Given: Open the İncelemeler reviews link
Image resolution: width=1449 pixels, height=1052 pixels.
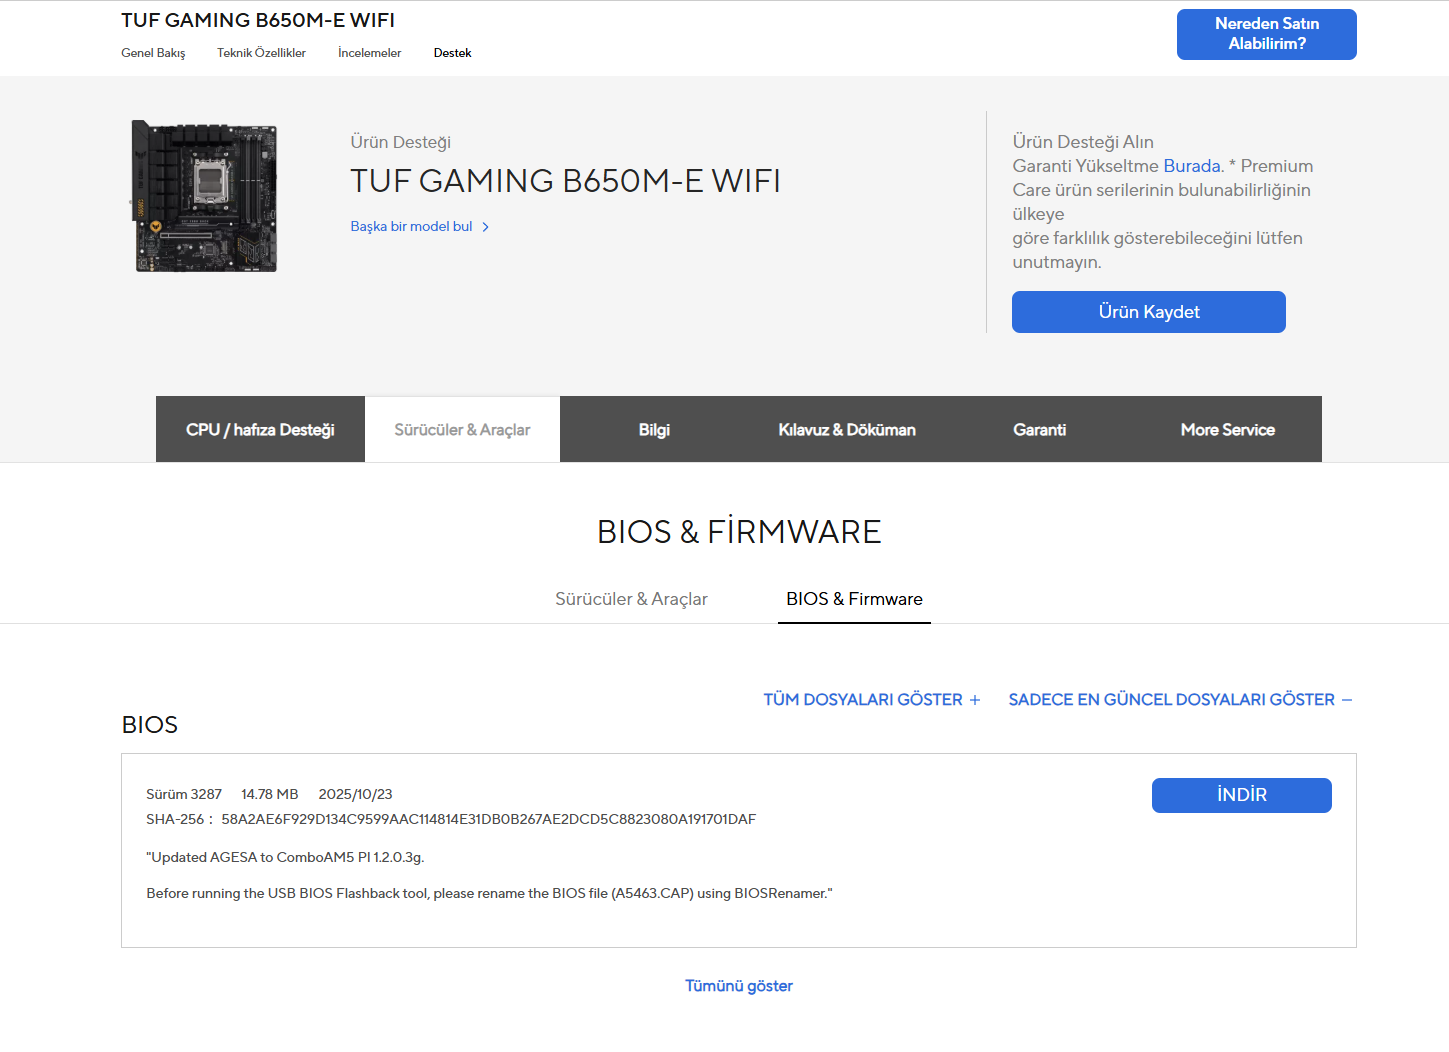Looking at the screenshot, I should tap(369, 53).
